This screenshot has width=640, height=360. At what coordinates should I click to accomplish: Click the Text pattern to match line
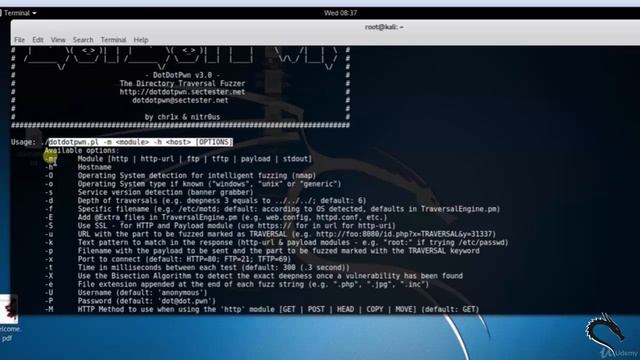point(277,242)
